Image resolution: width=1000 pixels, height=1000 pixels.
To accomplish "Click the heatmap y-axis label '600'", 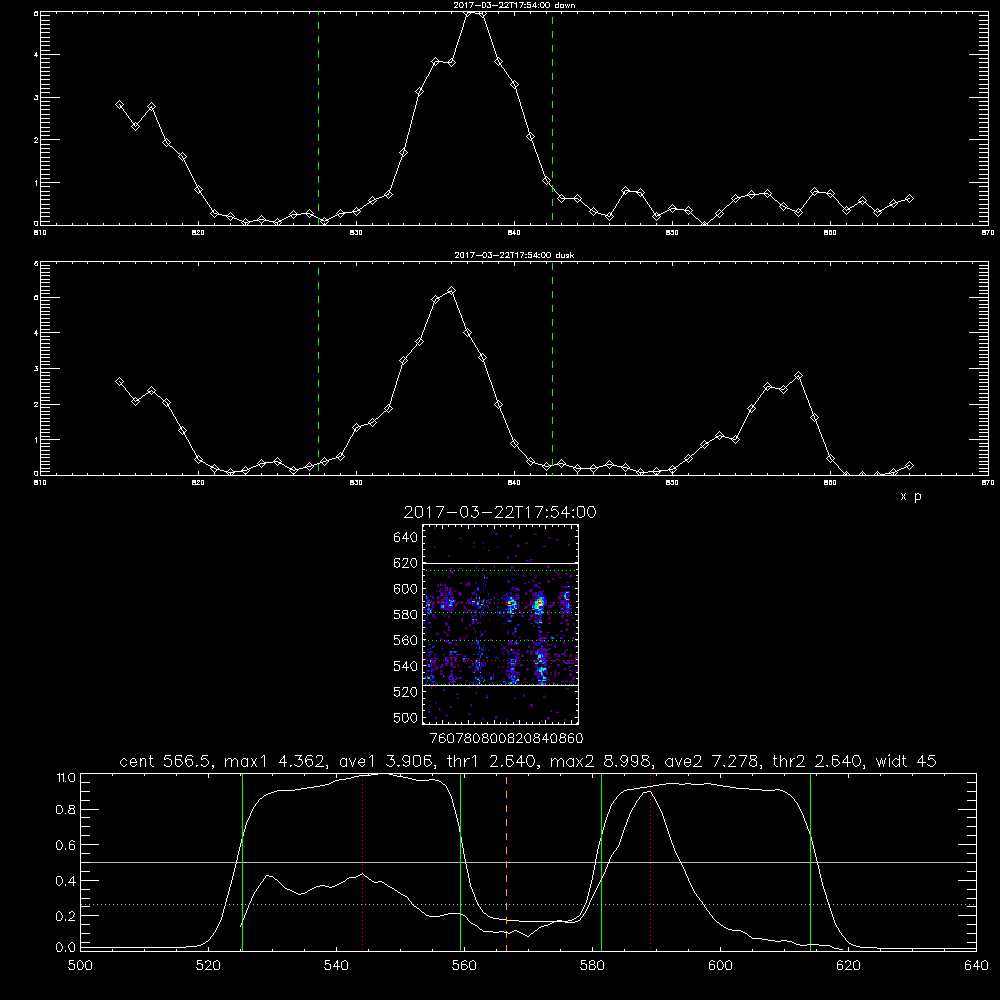I will (406, 589).
